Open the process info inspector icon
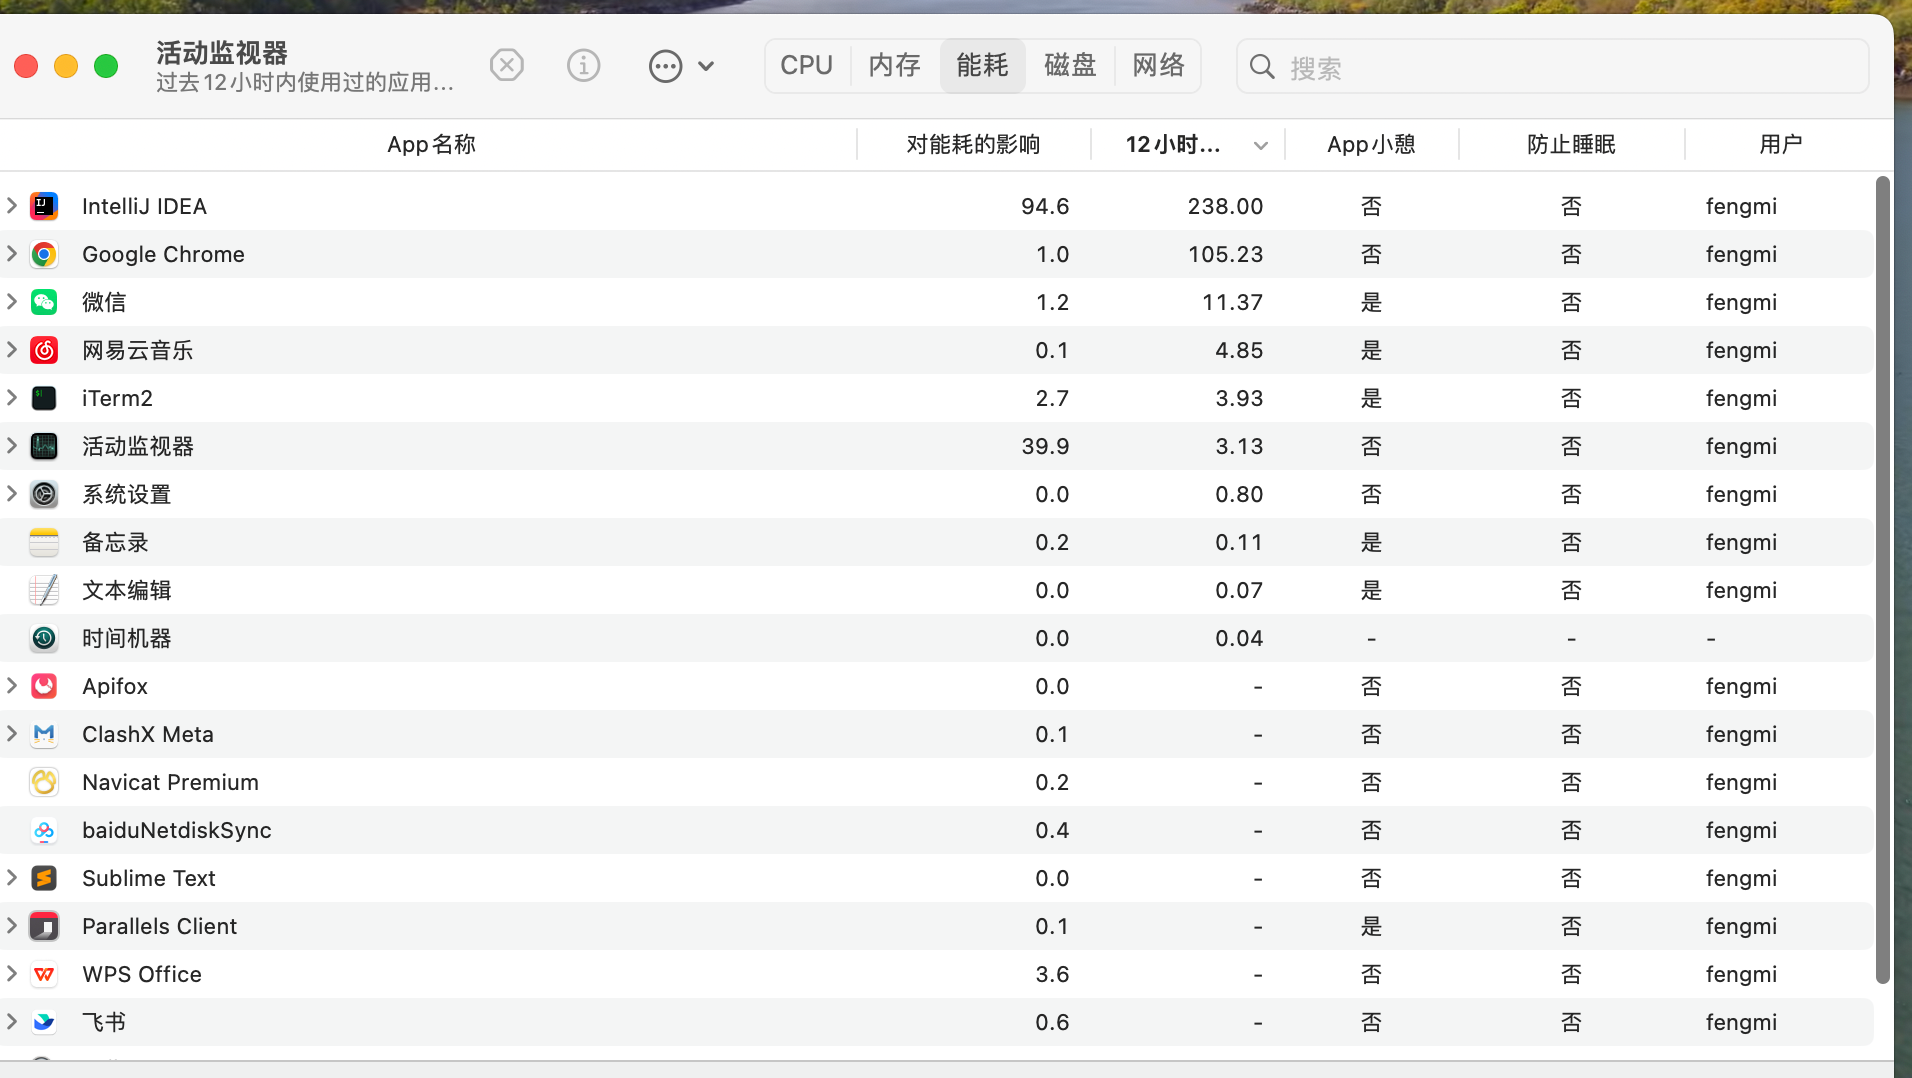Viewport: 1912px width, 1078px height. (x=583, y=66)
